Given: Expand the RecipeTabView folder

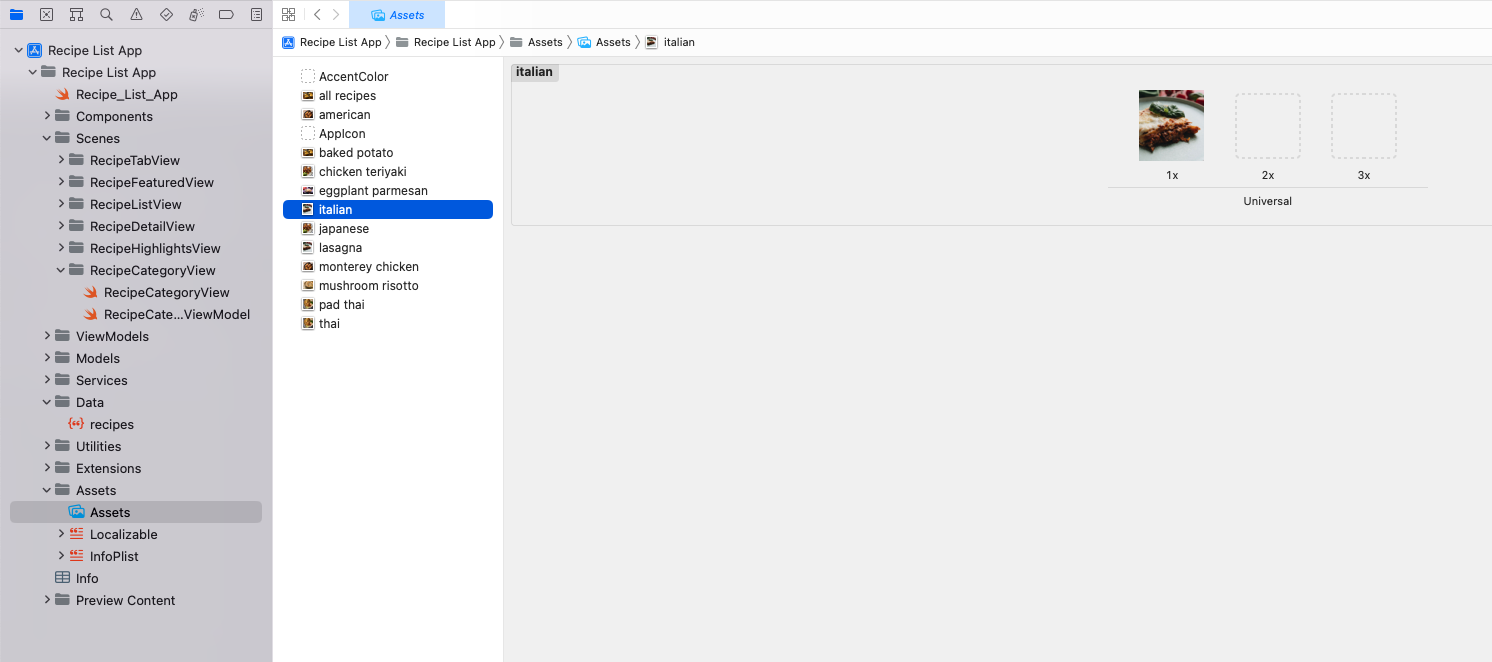Looking at the screenshot, I should coord(61,160).
